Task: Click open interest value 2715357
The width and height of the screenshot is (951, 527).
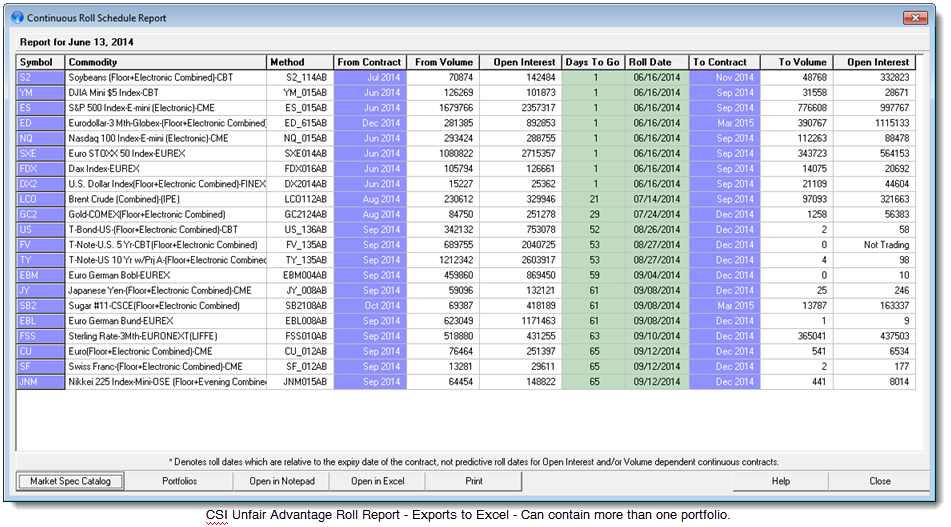Action: click(x=520, y=153)
